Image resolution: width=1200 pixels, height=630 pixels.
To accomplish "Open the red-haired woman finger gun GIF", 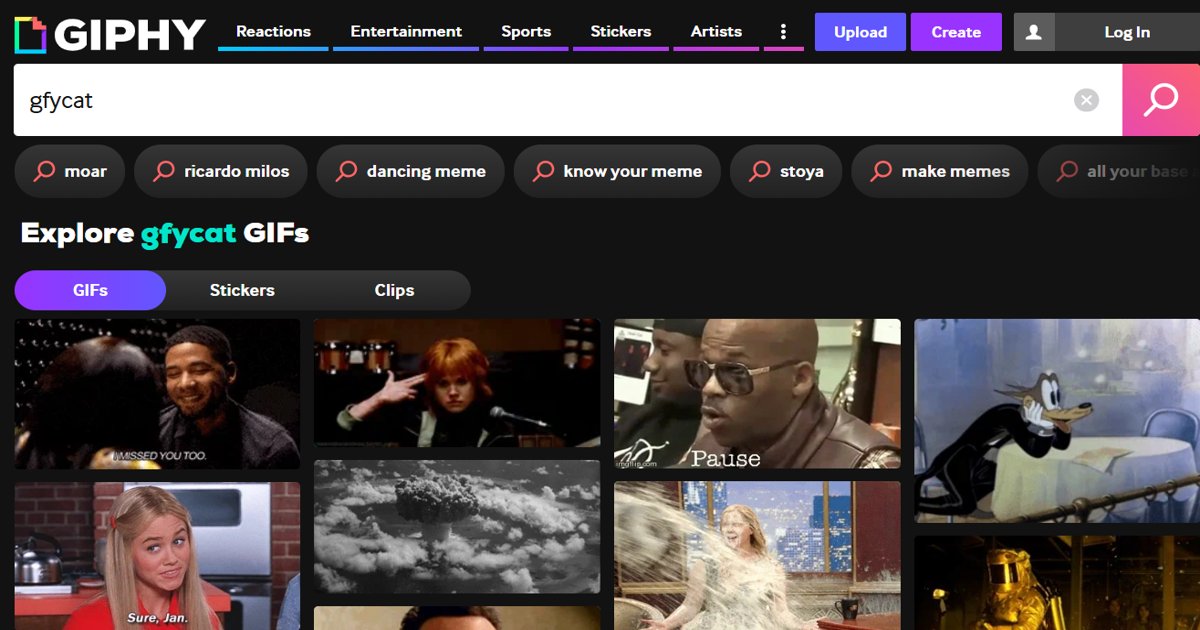I will tap(457, 383).
